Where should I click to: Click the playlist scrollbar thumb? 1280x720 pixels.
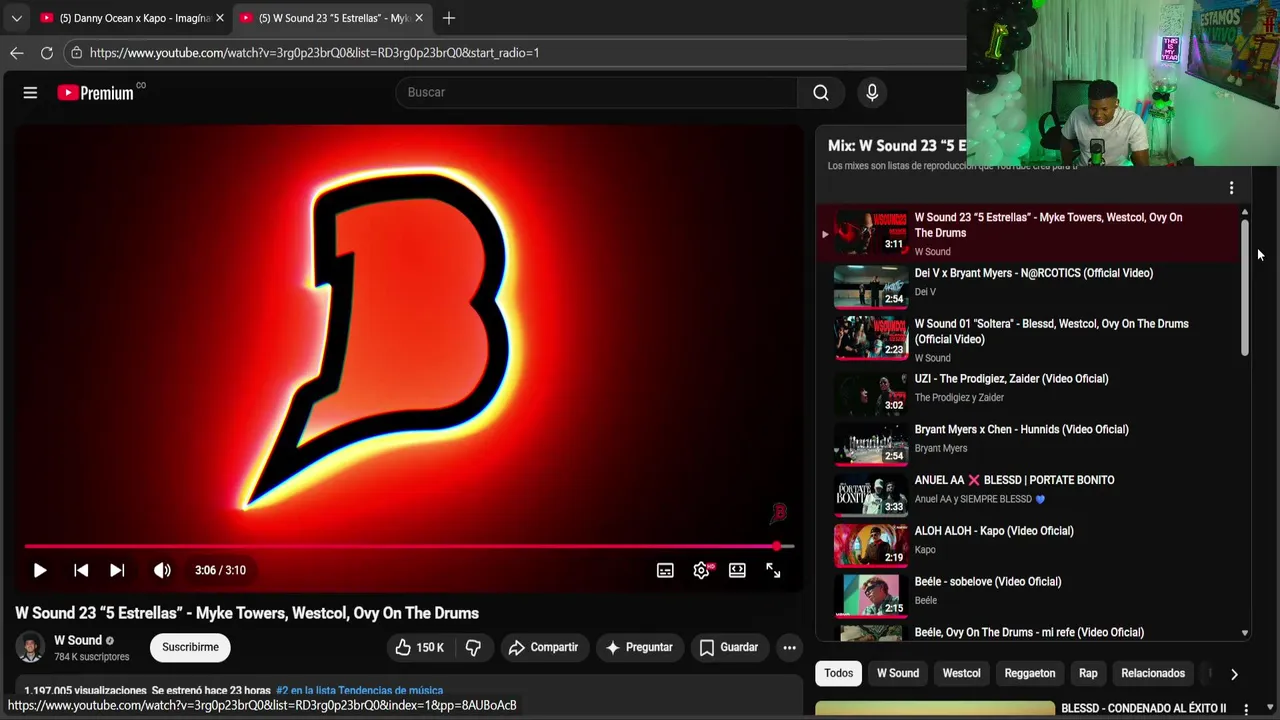1245,287
